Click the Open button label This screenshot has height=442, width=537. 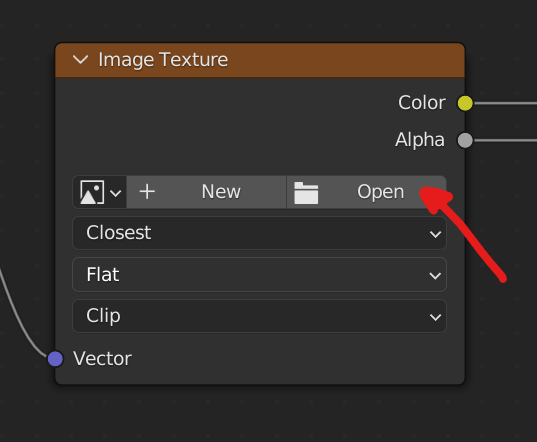(380, 192)
